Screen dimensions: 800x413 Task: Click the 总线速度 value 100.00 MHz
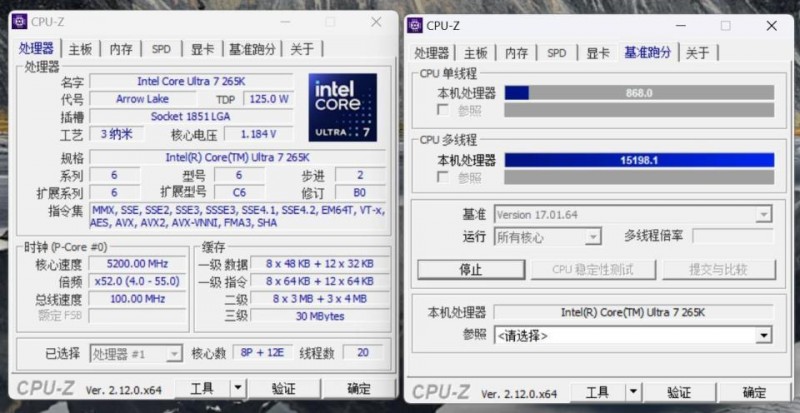[137, 298]
